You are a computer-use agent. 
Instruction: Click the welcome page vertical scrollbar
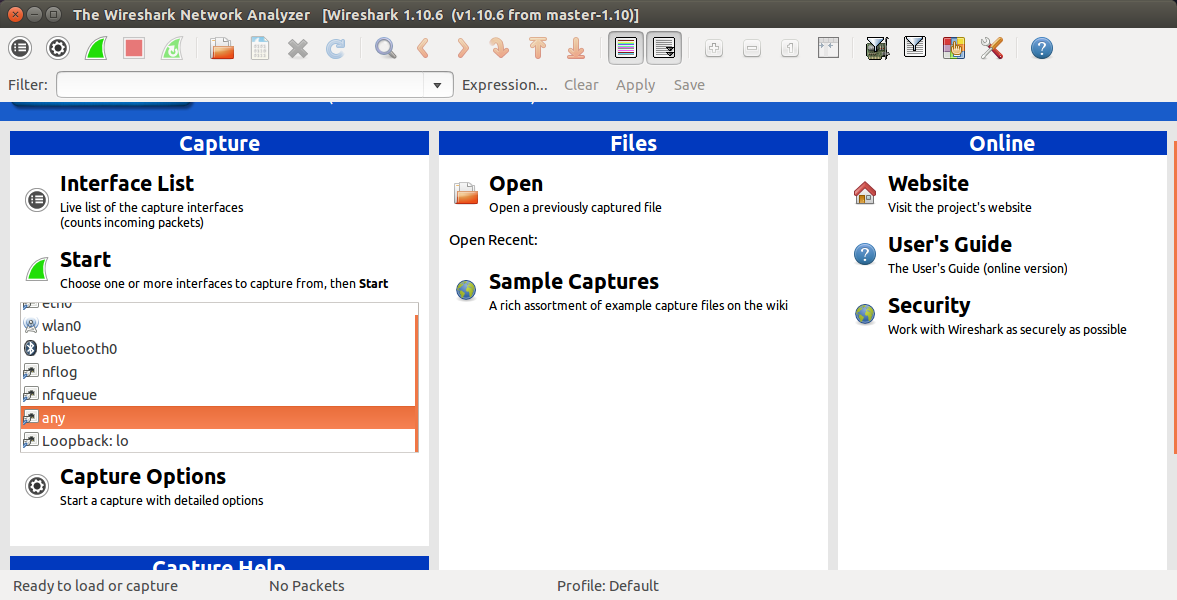coord(1174,297)
